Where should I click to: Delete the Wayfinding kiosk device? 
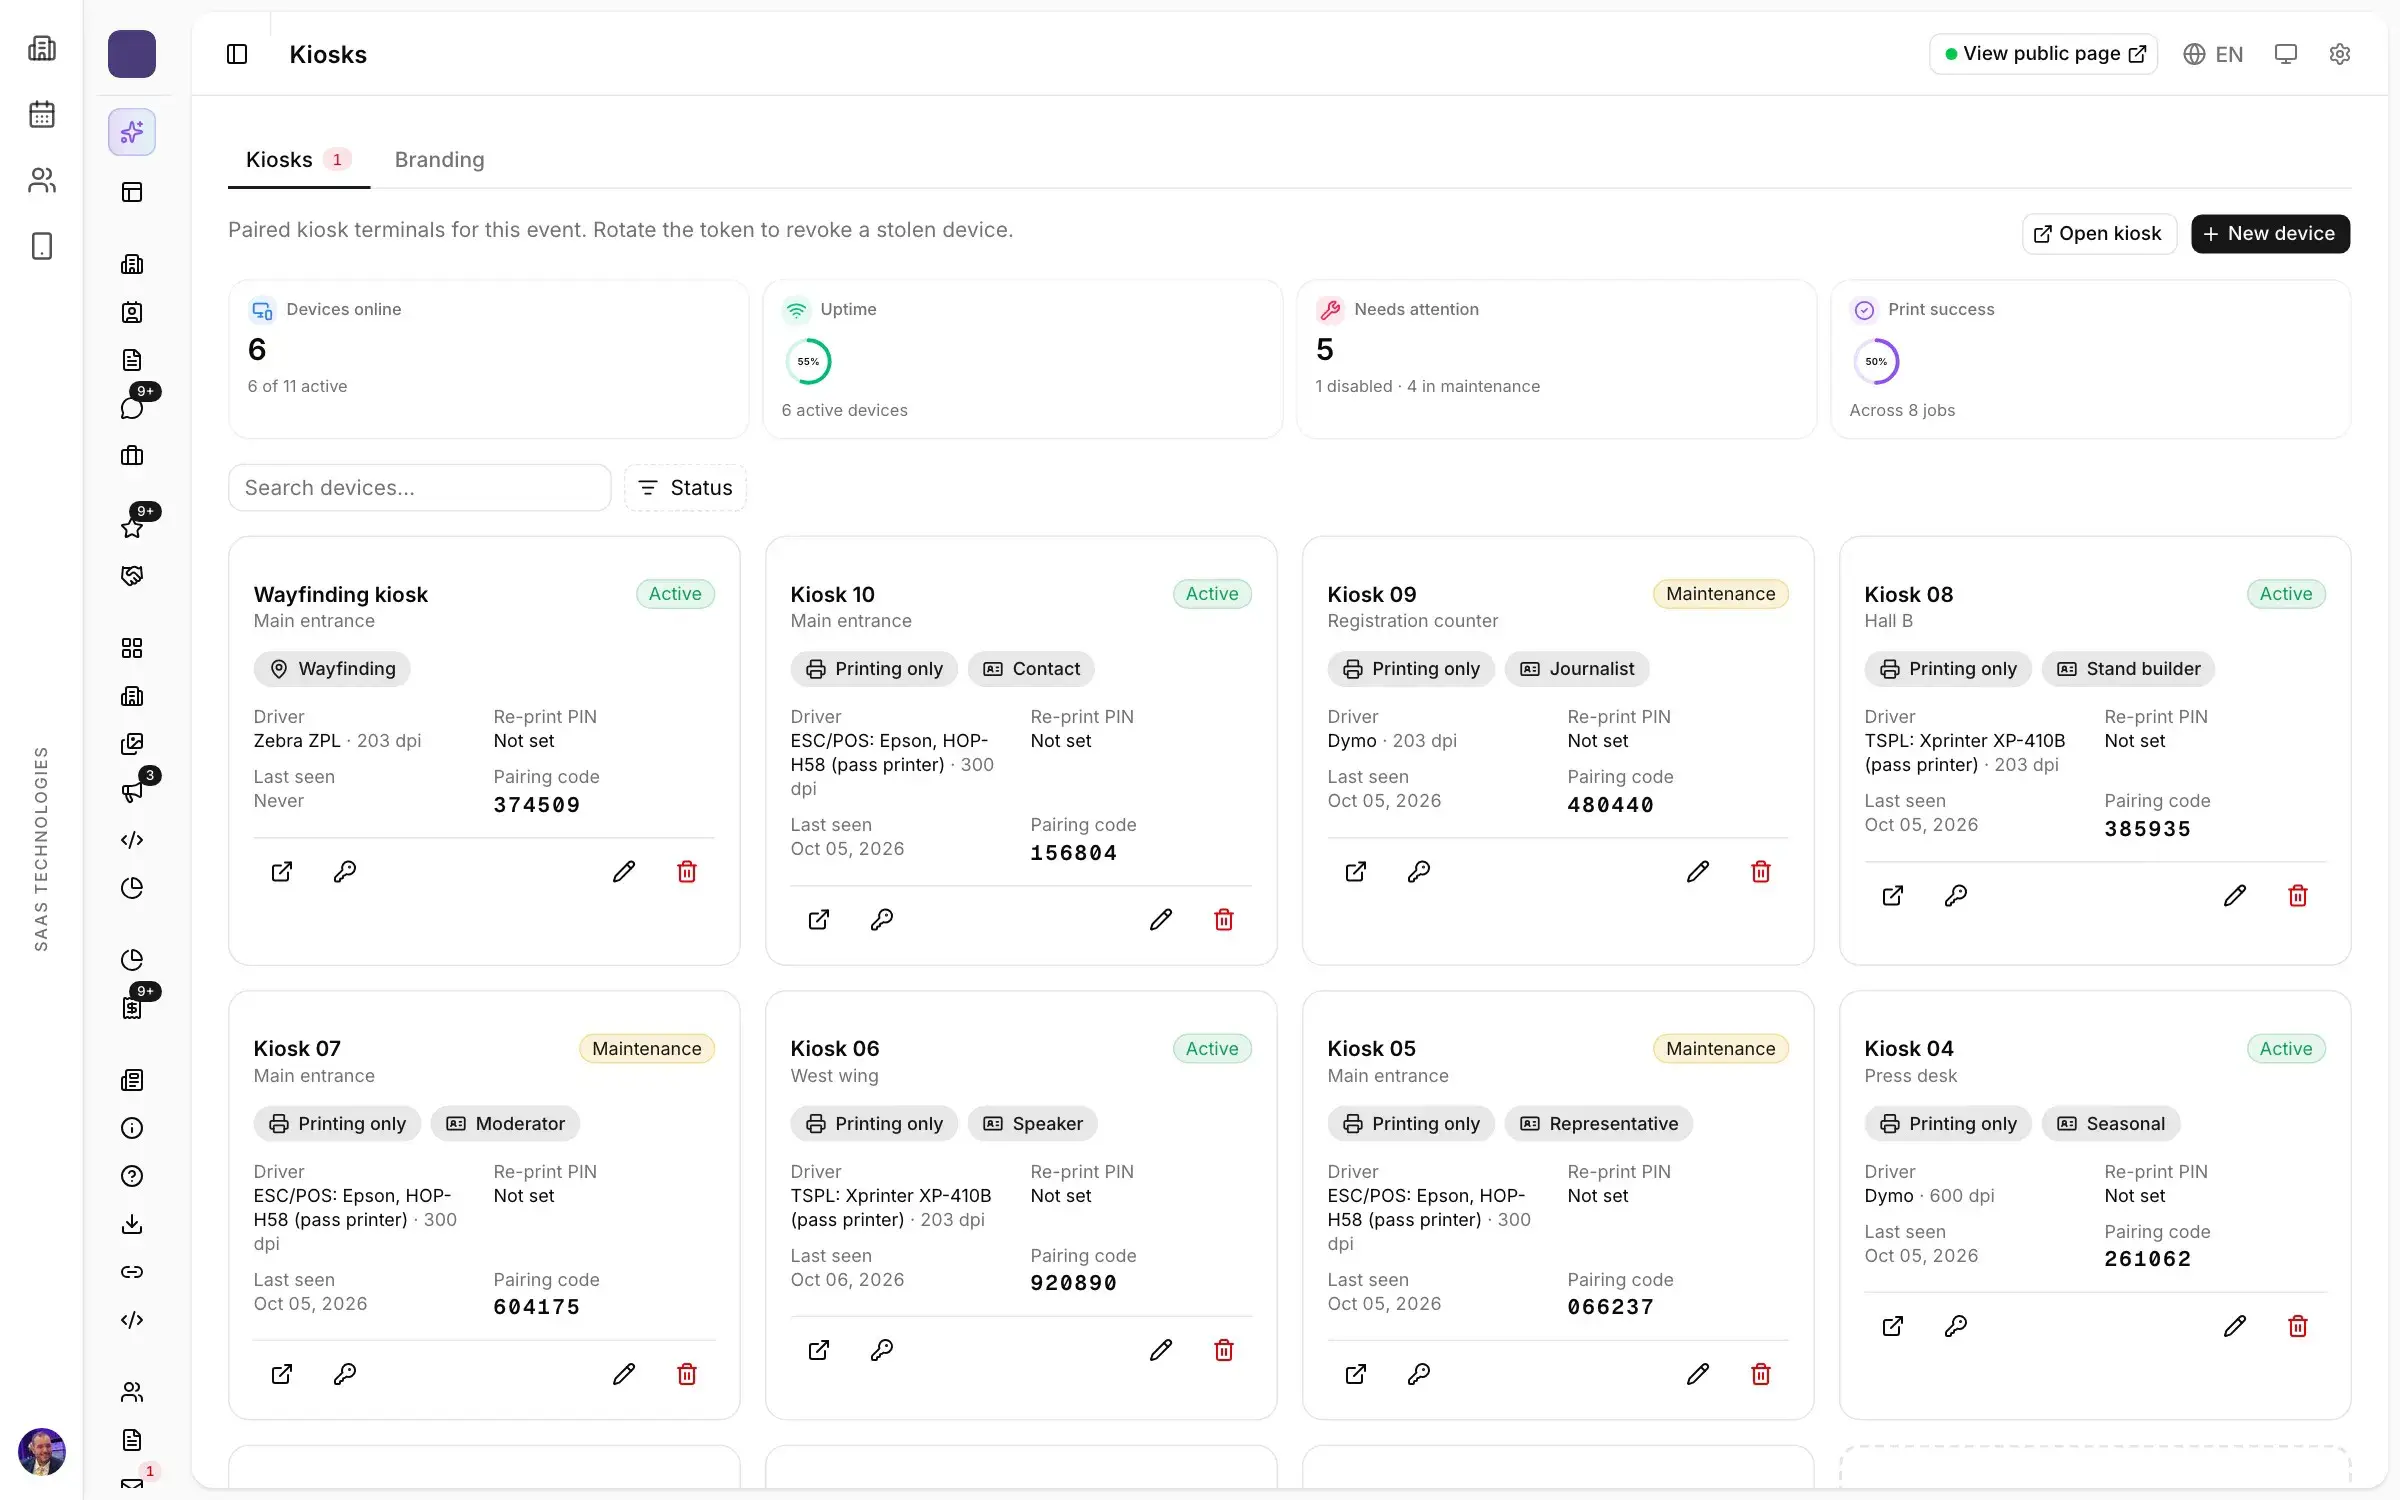[687, 871]
